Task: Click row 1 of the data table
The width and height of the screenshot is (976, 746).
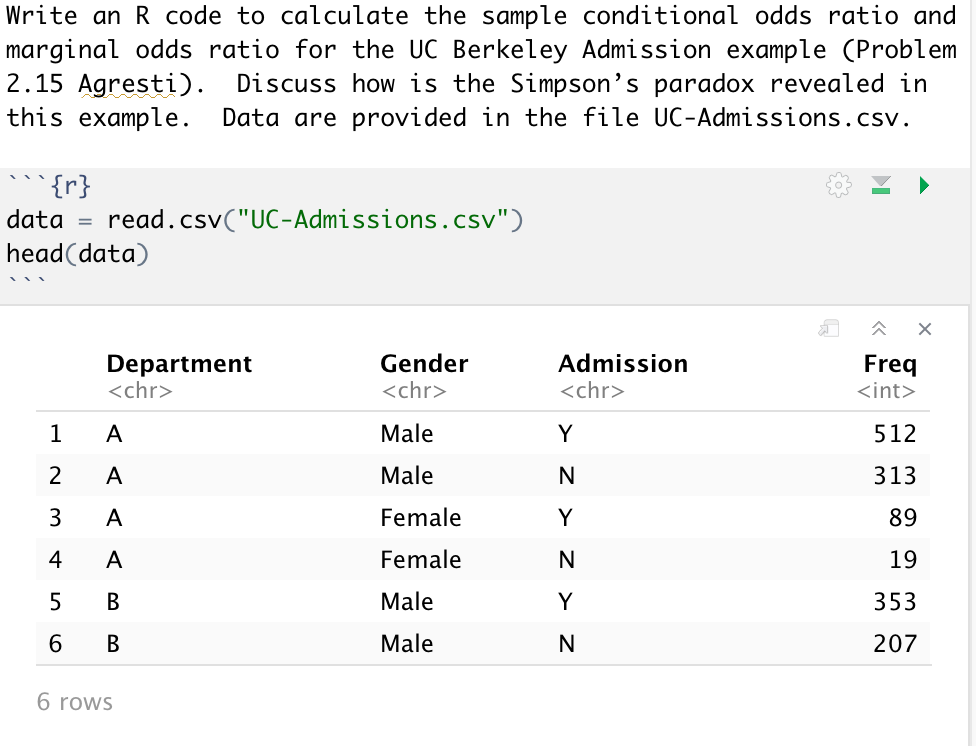Action: [400, 433]
